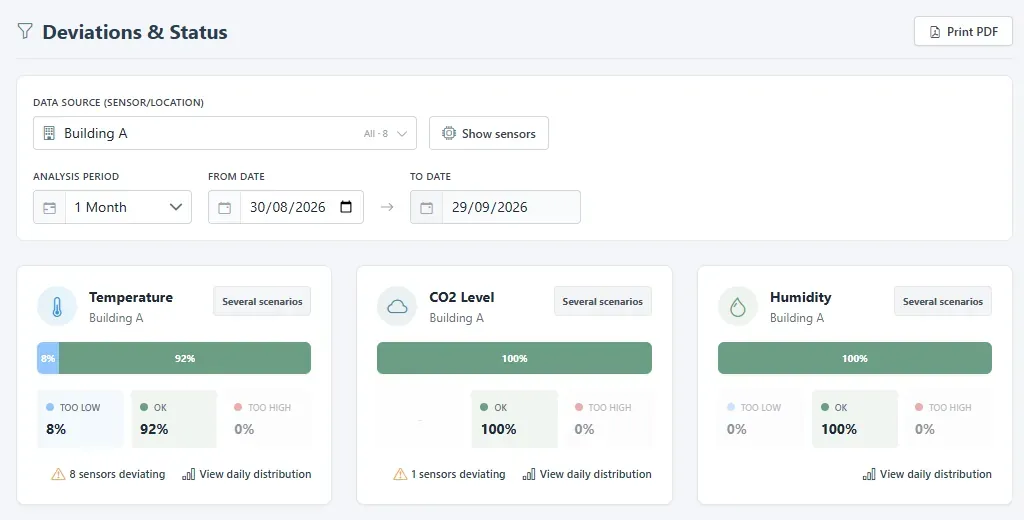Select the OK 100% tile in CO2 Level

click(x=515, y=419)
